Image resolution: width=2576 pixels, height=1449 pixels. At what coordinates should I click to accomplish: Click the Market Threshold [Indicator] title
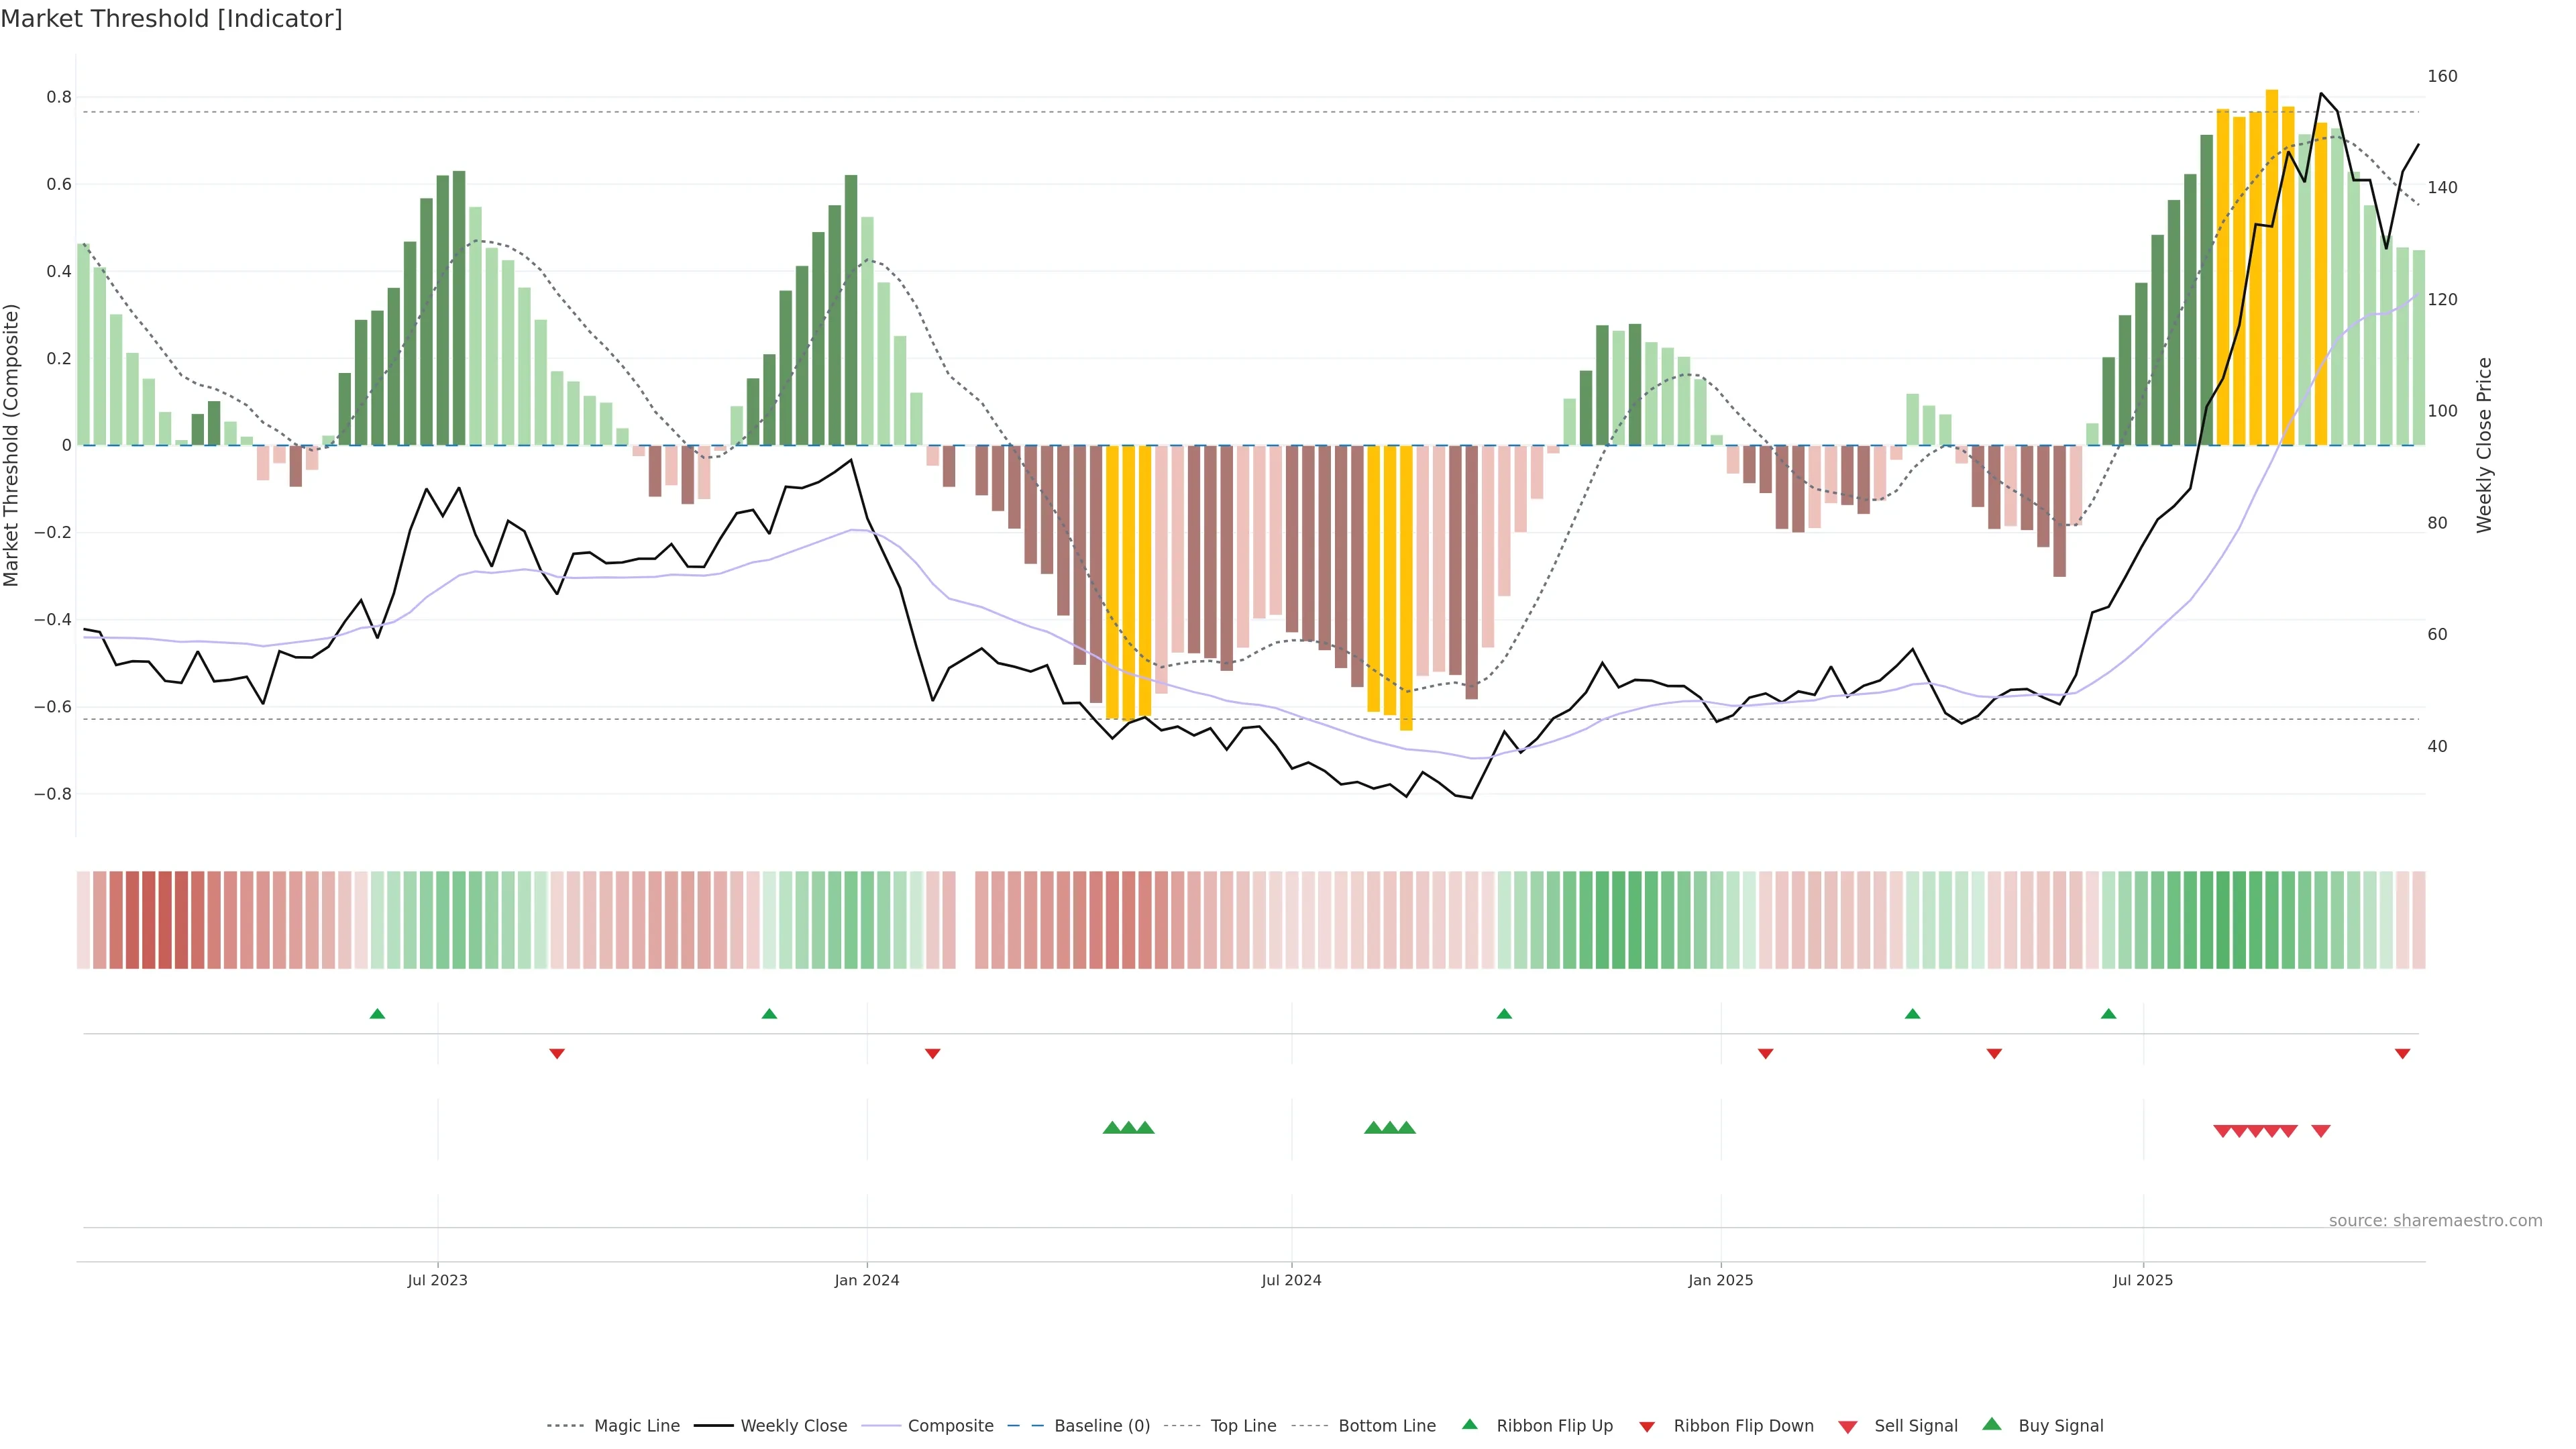[x=171, y=19]
